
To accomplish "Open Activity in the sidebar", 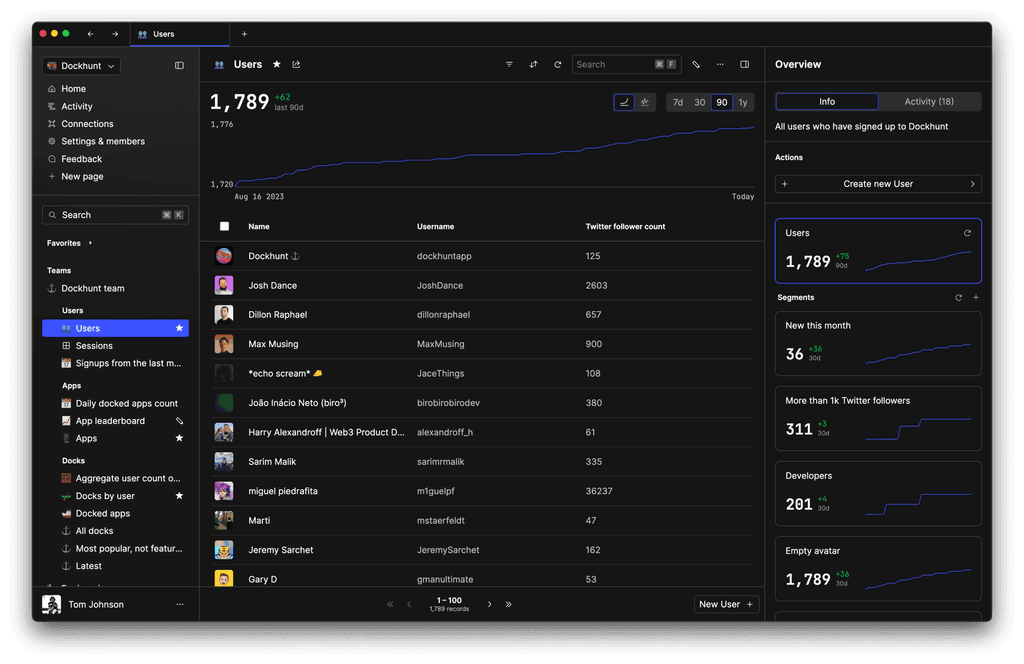I will 76,106.
